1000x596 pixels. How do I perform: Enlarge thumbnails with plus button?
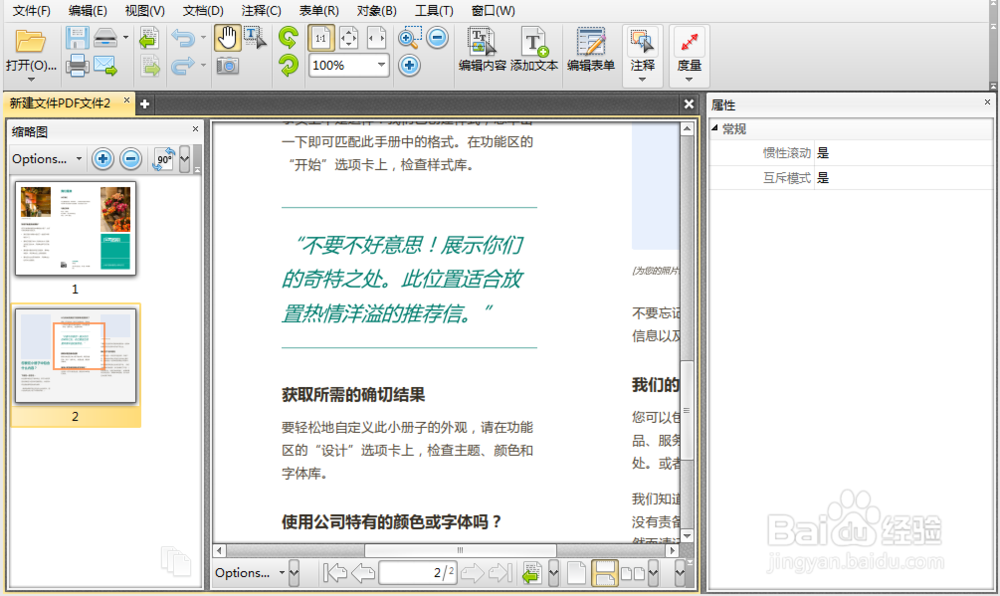pyautogui.click(x=103, y=159)
